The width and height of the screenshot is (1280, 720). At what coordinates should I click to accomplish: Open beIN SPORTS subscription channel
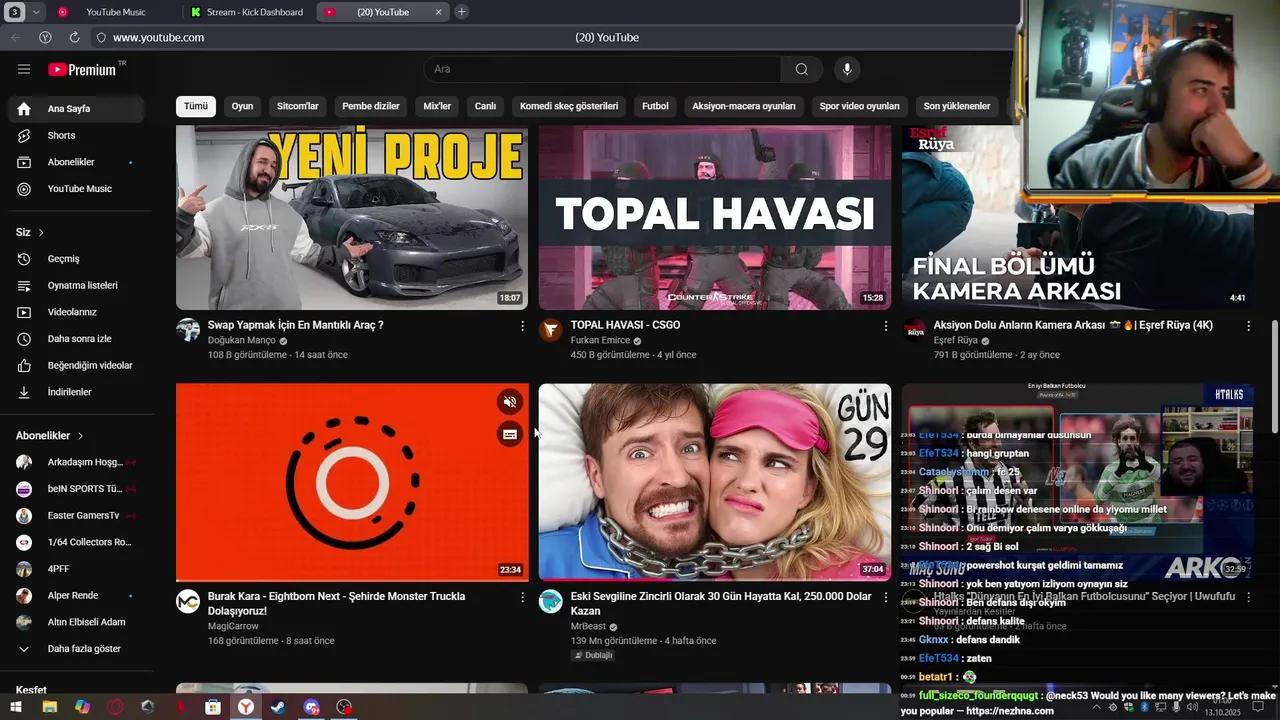click(x=77, y=489)
